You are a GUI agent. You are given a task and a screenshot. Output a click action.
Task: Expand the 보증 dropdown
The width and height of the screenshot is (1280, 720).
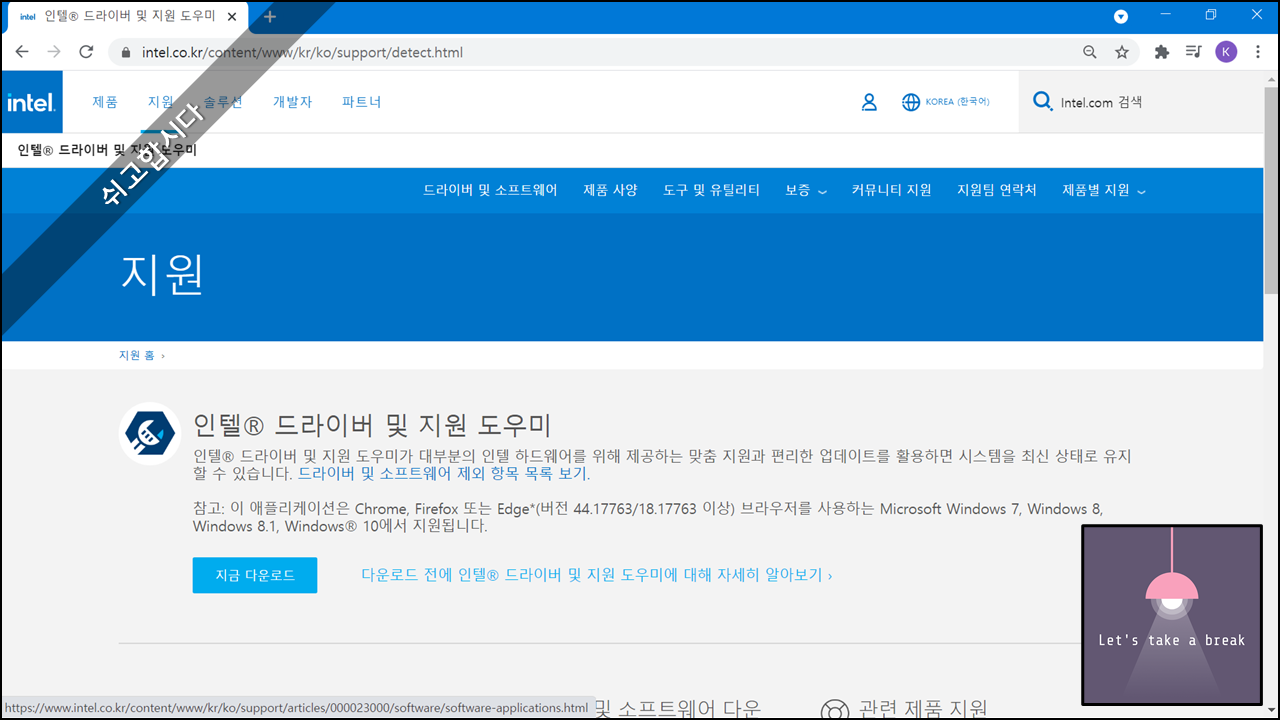805,190
